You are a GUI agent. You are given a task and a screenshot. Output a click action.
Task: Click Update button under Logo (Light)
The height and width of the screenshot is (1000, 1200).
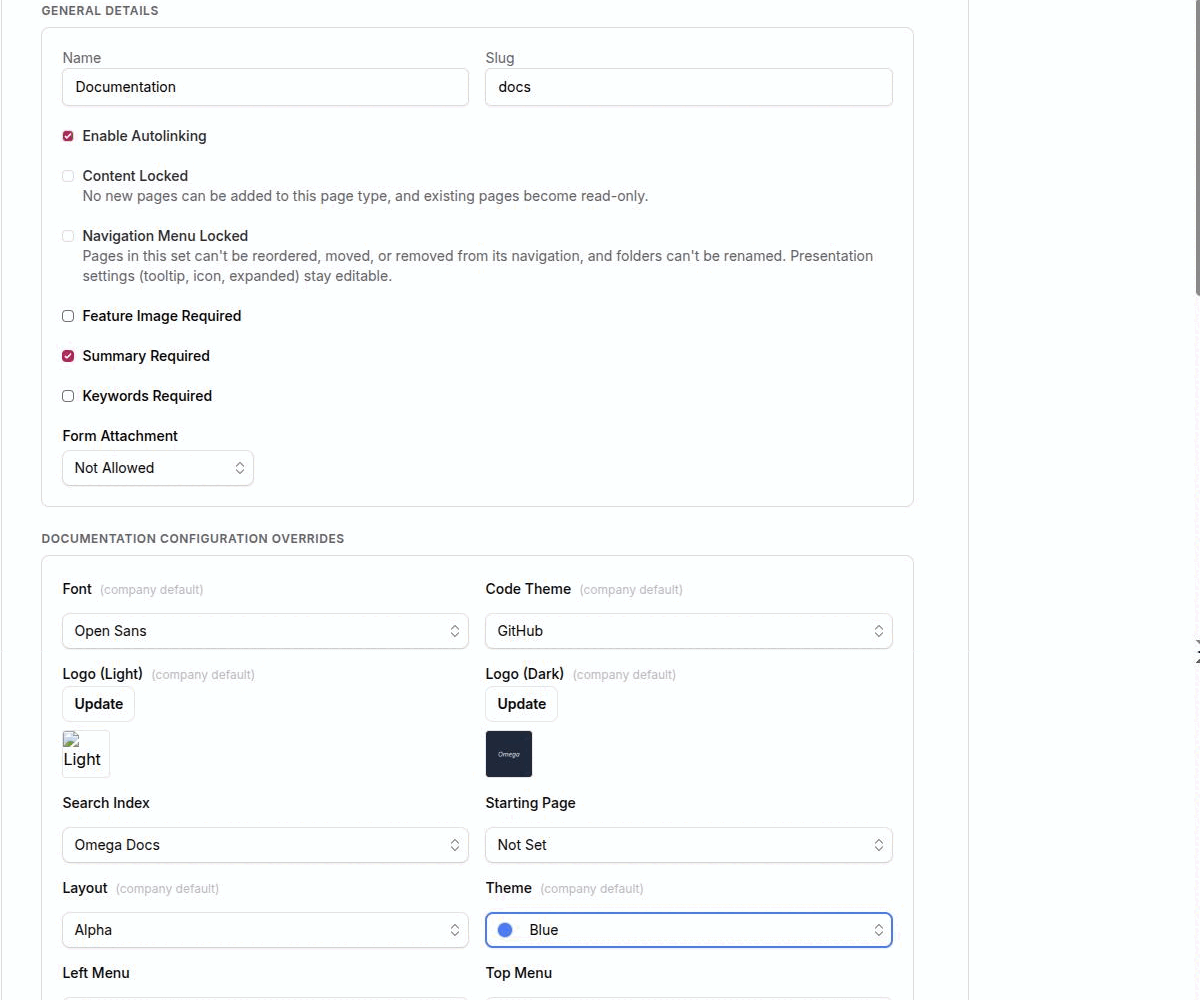pos(98,704)
